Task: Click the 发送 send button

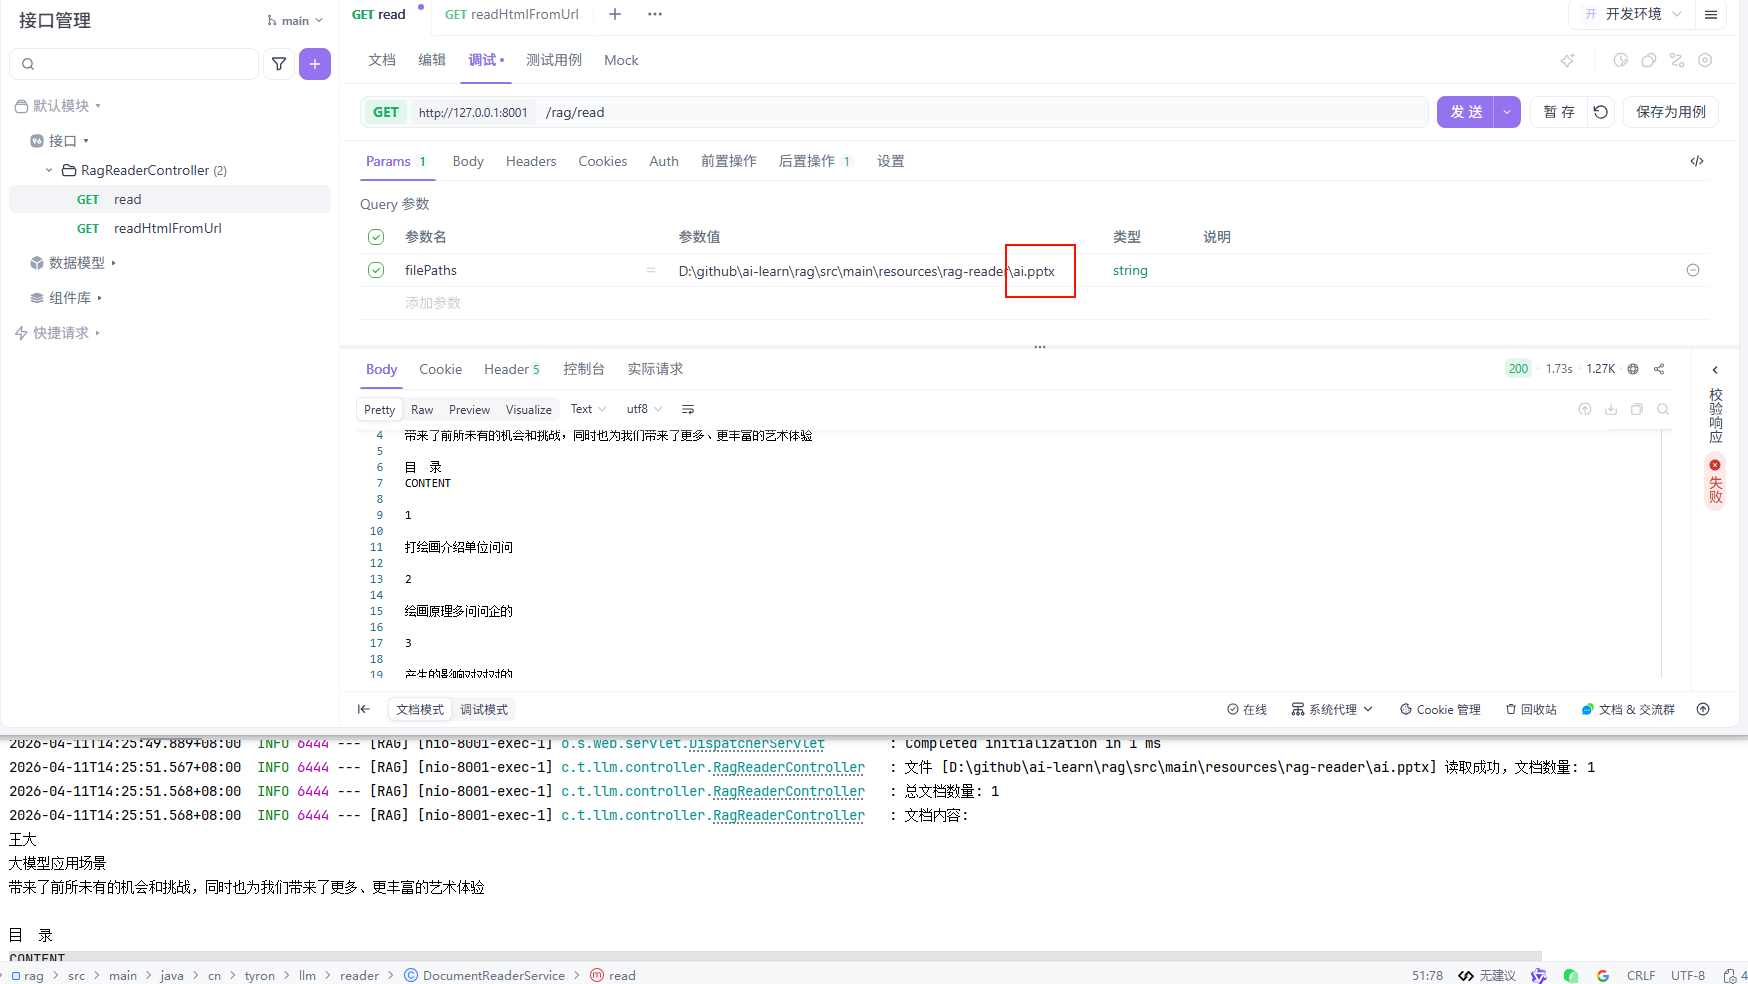Action: point(1466,112)
